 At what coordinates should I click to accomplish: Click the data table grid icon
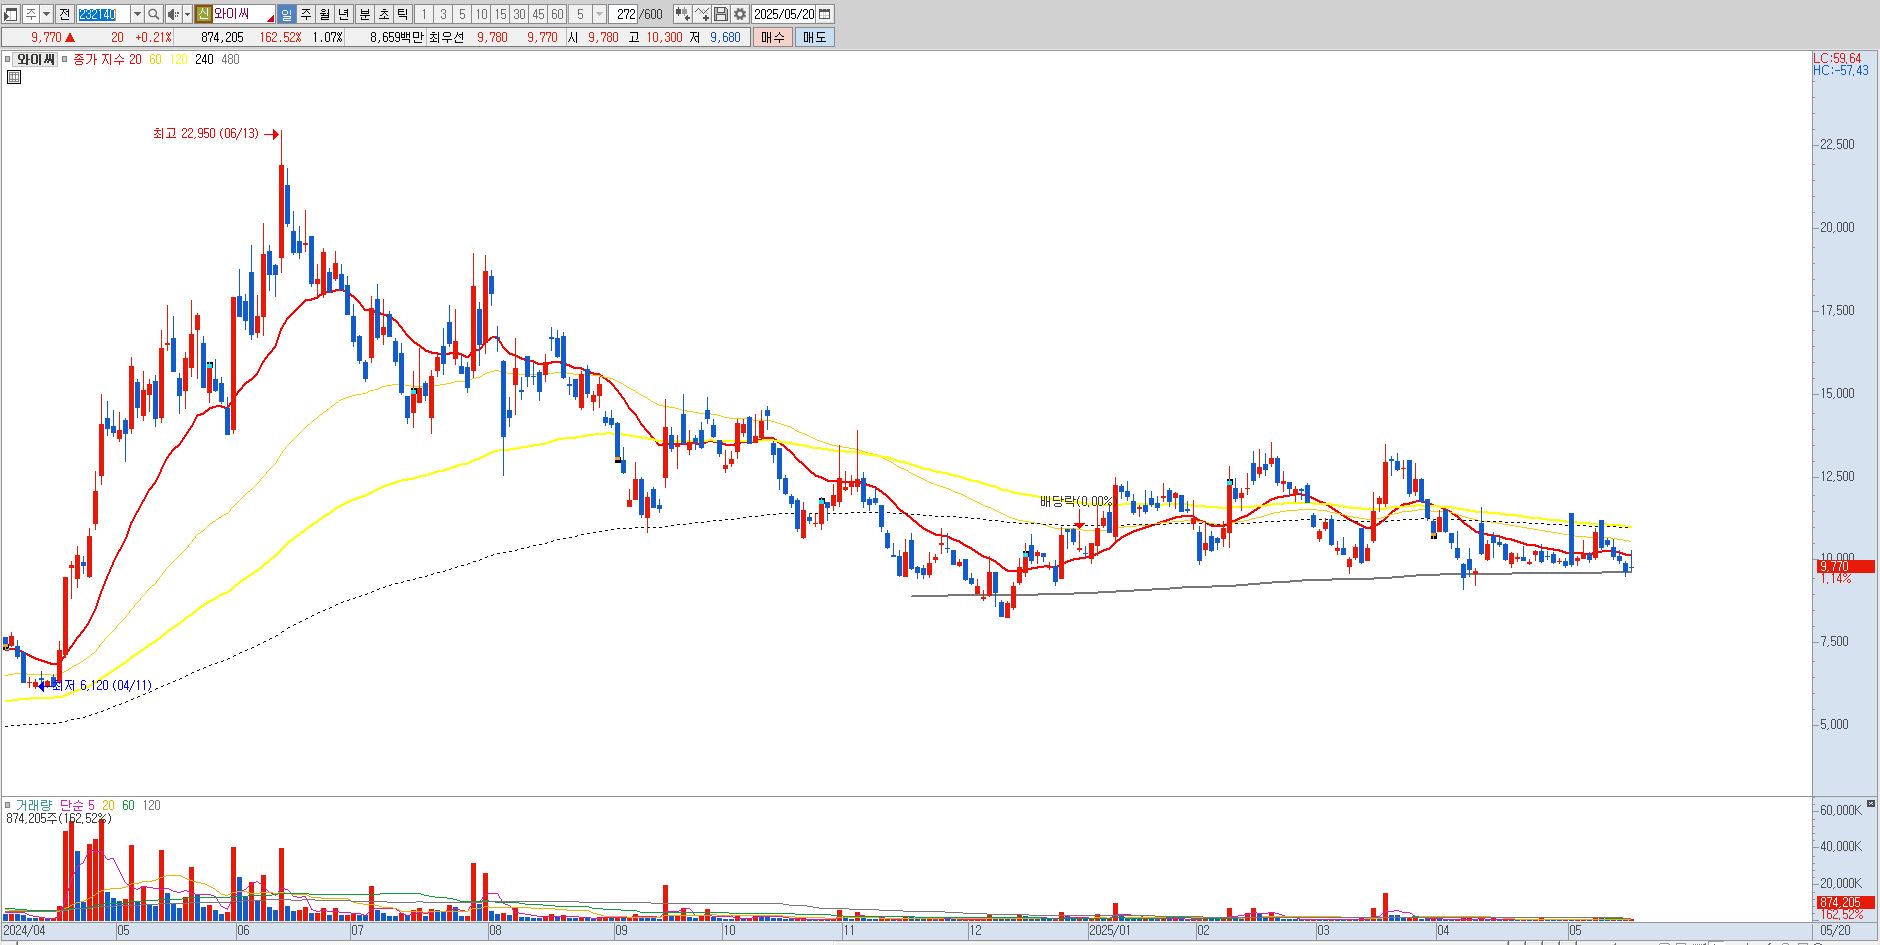(14, 76)
